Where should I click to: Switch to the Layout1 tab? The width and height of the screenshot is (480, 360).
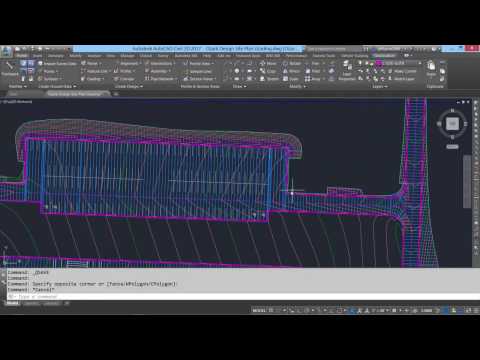[x=31, y=303]
